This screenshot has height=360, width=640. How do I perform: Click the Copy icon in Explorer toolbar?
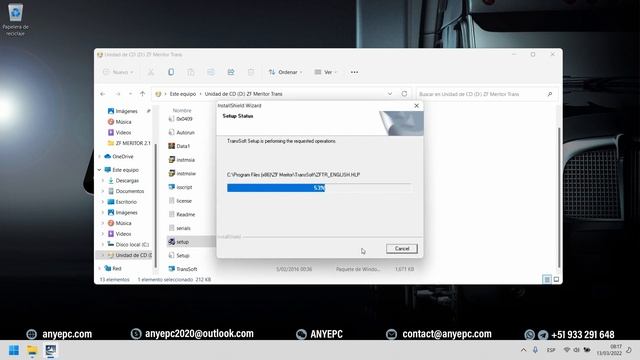coord(171,72)
